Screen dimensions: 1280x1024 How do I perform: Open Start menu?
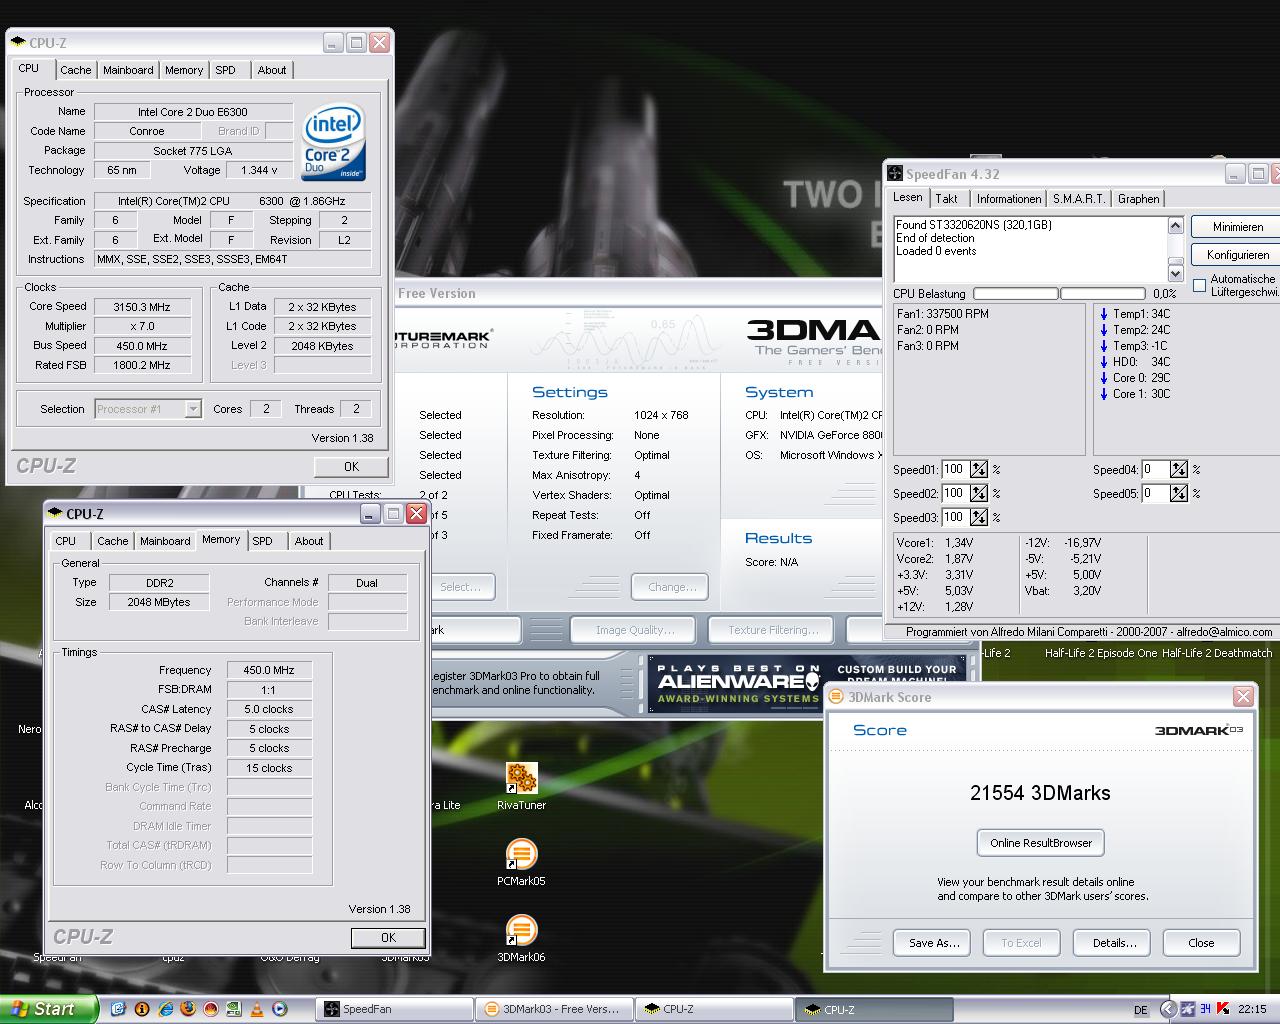click(x=49, y=1009)
